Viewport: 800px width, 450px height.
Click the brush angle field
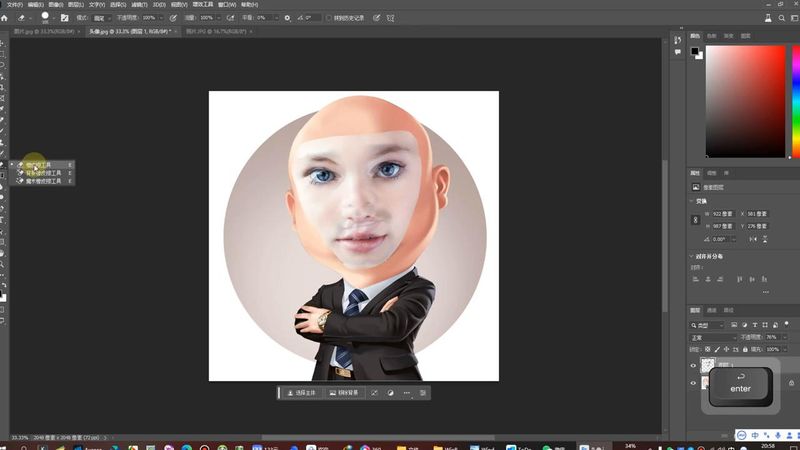312,18
